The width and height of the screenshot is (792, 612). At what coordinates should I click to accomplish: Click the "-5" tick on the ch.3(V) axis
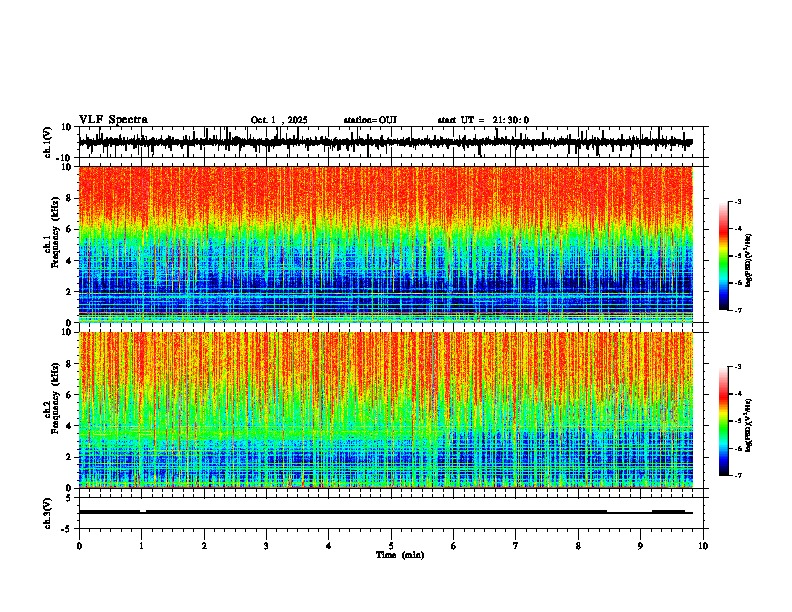67,529
